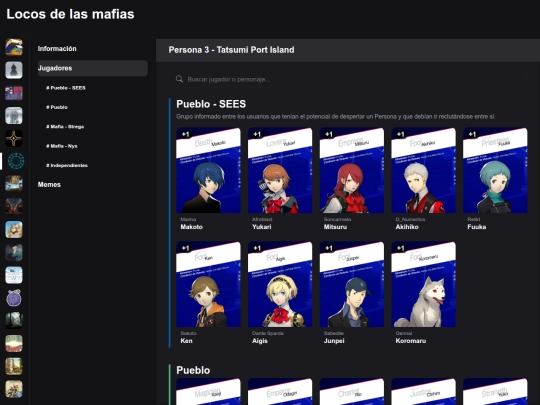Open the red-and-purple pixel art game icon
The width and height of the screenshot is (540, 405).
[x=14, y=93]
